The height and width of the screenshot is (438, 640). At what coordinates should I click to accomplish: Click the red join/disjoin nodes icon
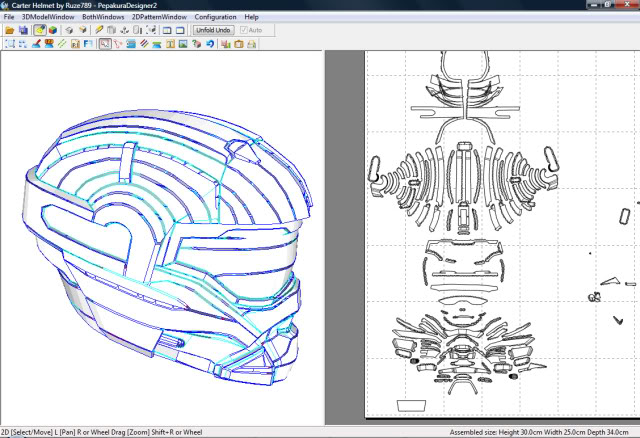tap(118, 44)
